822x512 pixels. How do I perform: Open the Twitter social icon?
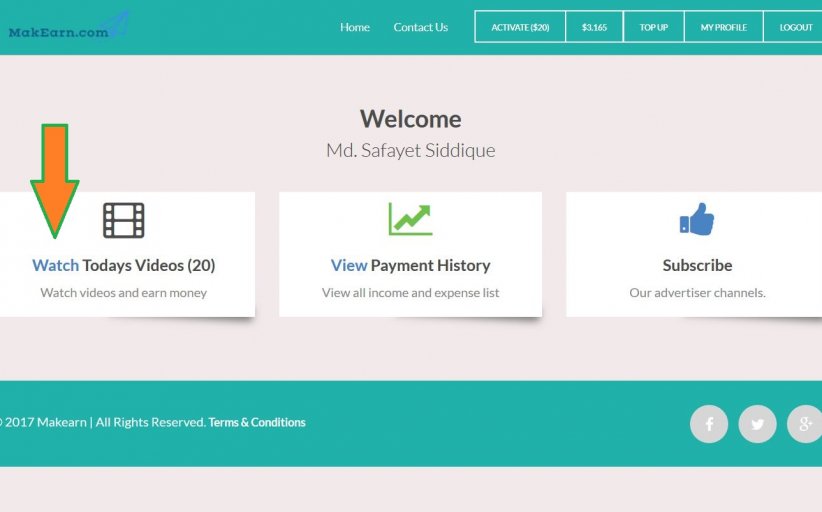pyautogui.click(x=757, y=424)
